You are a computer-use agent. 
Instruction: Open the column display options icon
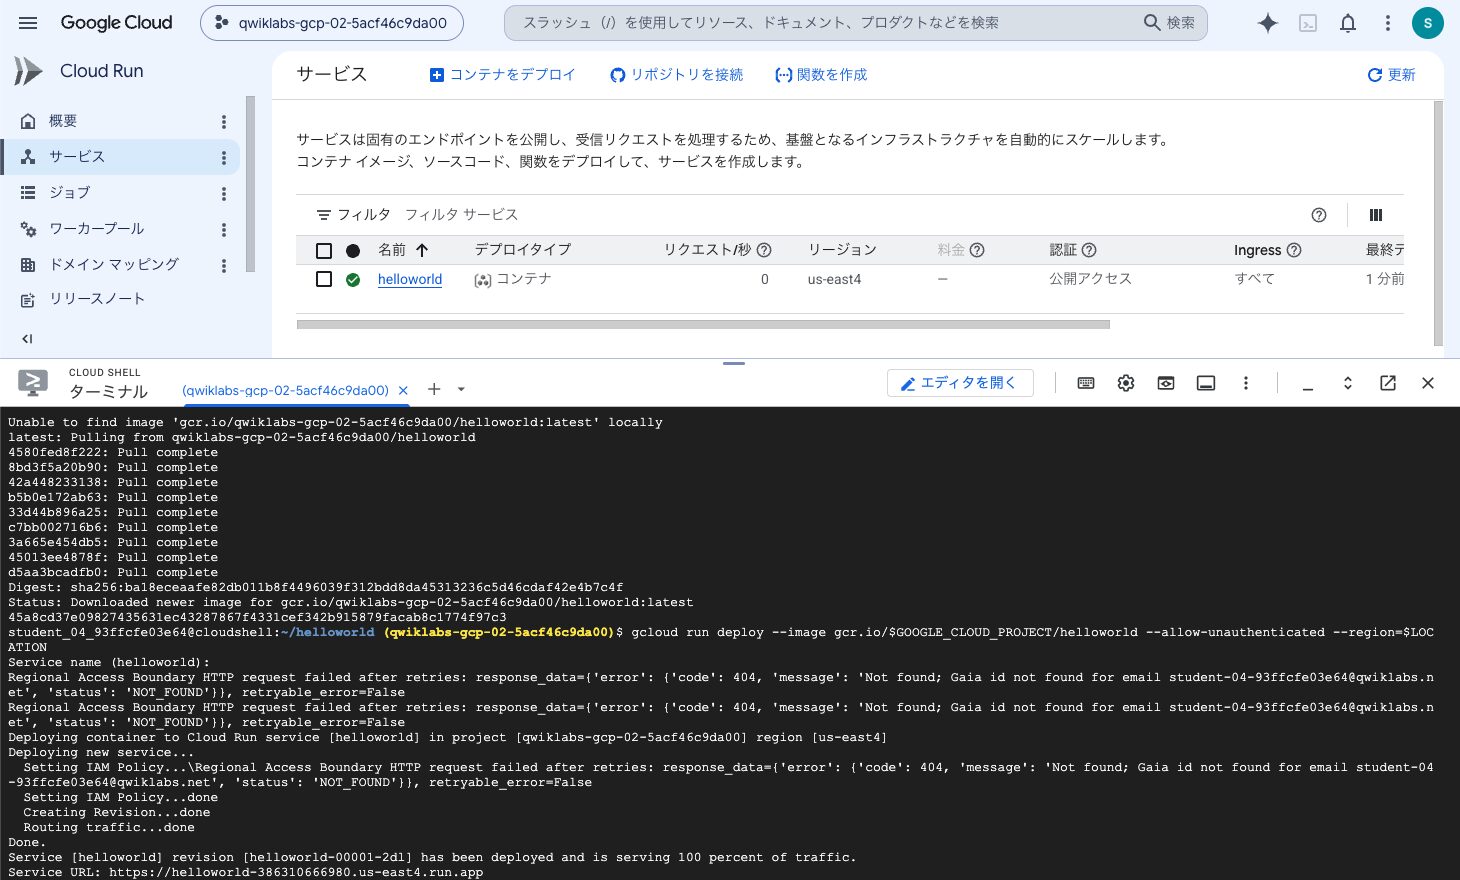pos(1376,215)
